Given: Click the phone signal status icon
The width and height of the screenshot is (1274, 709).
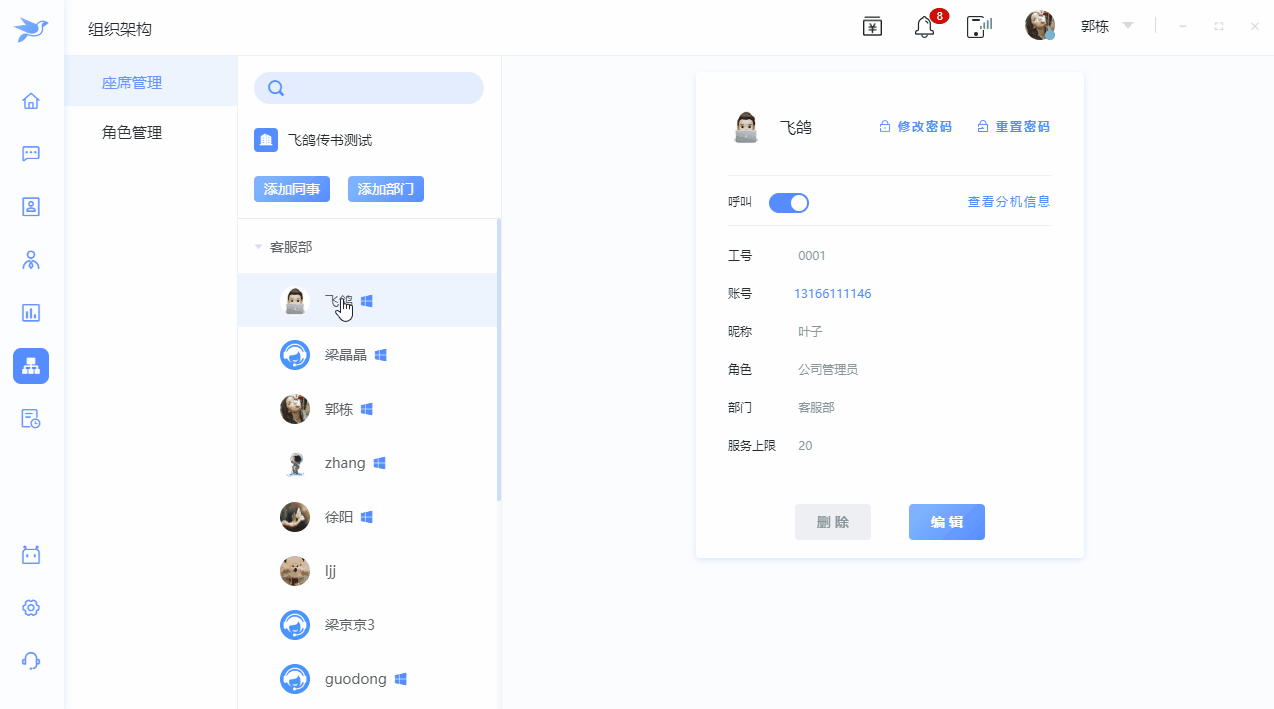Looking at the screenshot, I should pyautogui.click(x=978, y=27).
